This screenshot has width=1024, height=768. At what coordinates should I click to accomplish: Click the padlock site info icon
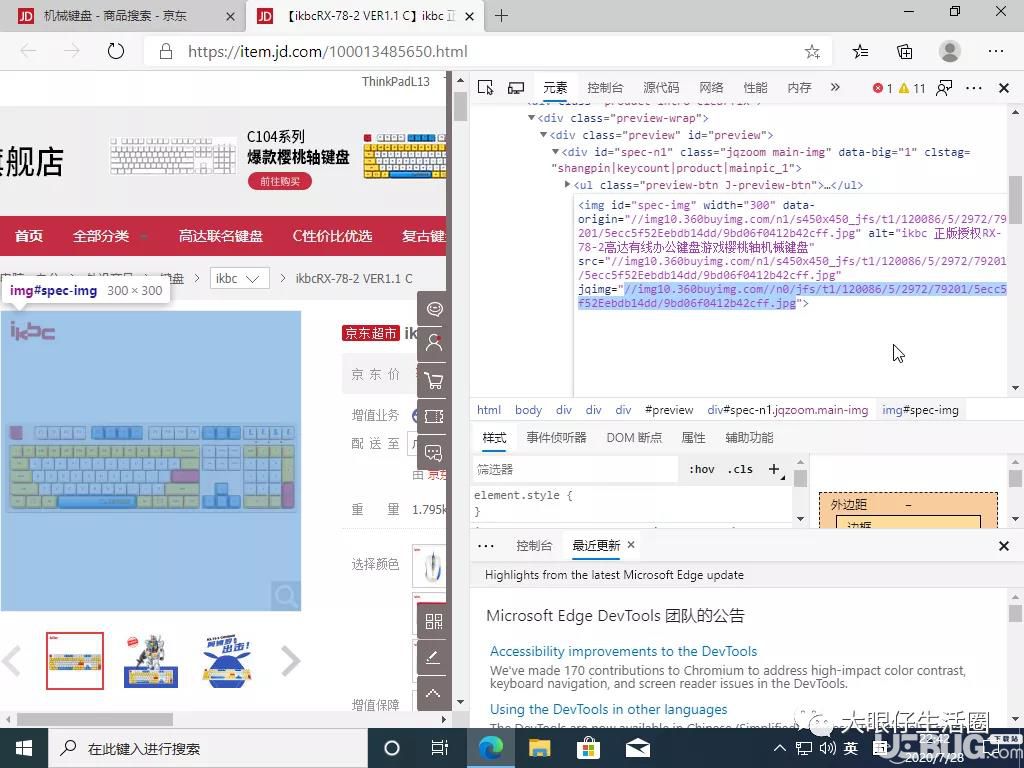[x=166, y=52]
